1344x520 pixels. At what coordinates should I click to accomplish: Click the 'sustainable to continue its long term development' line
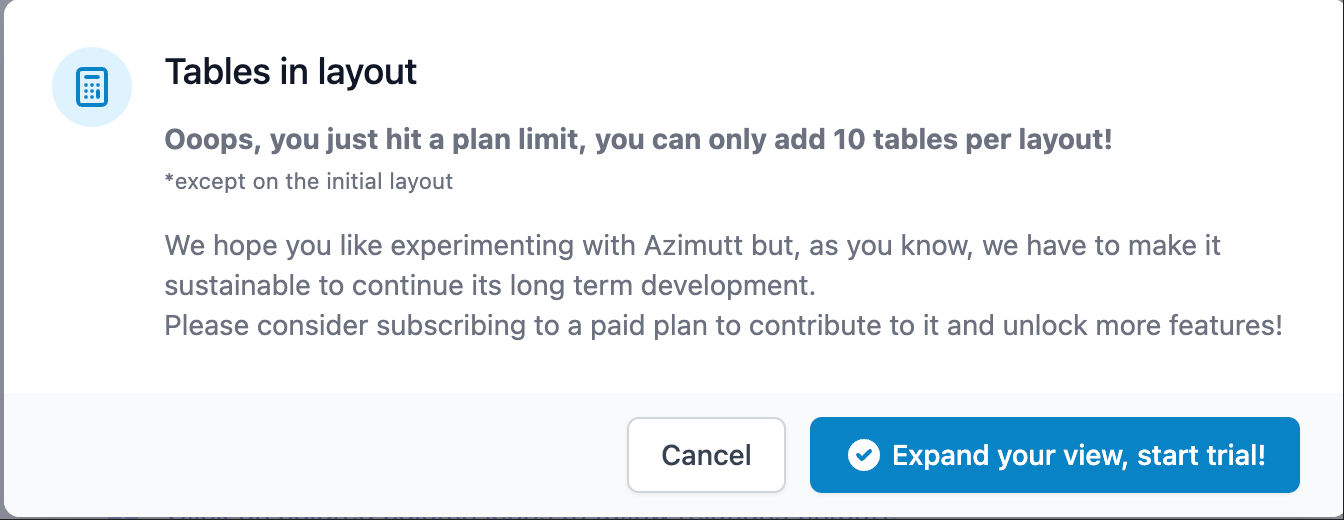490,285
